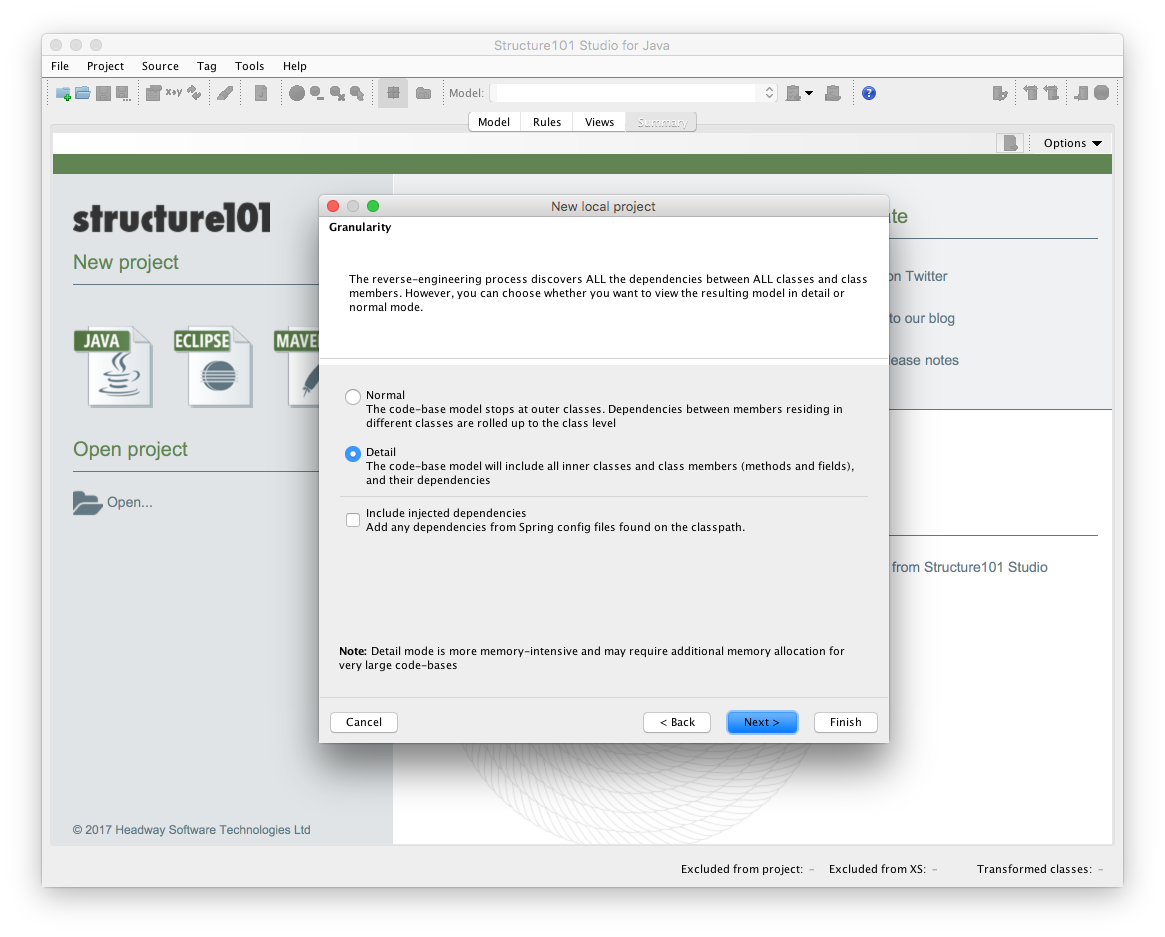
Task: Click the folder icon beside Open...
Action: tap(88, 502)
